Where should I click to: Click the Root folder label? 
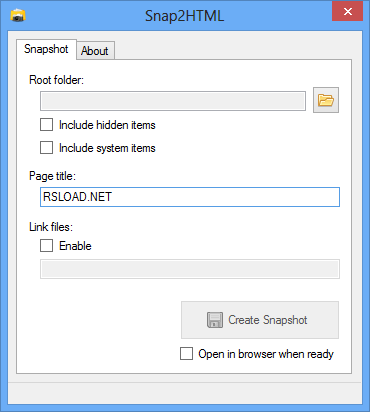pyautogui.click(x=56, y=80)
